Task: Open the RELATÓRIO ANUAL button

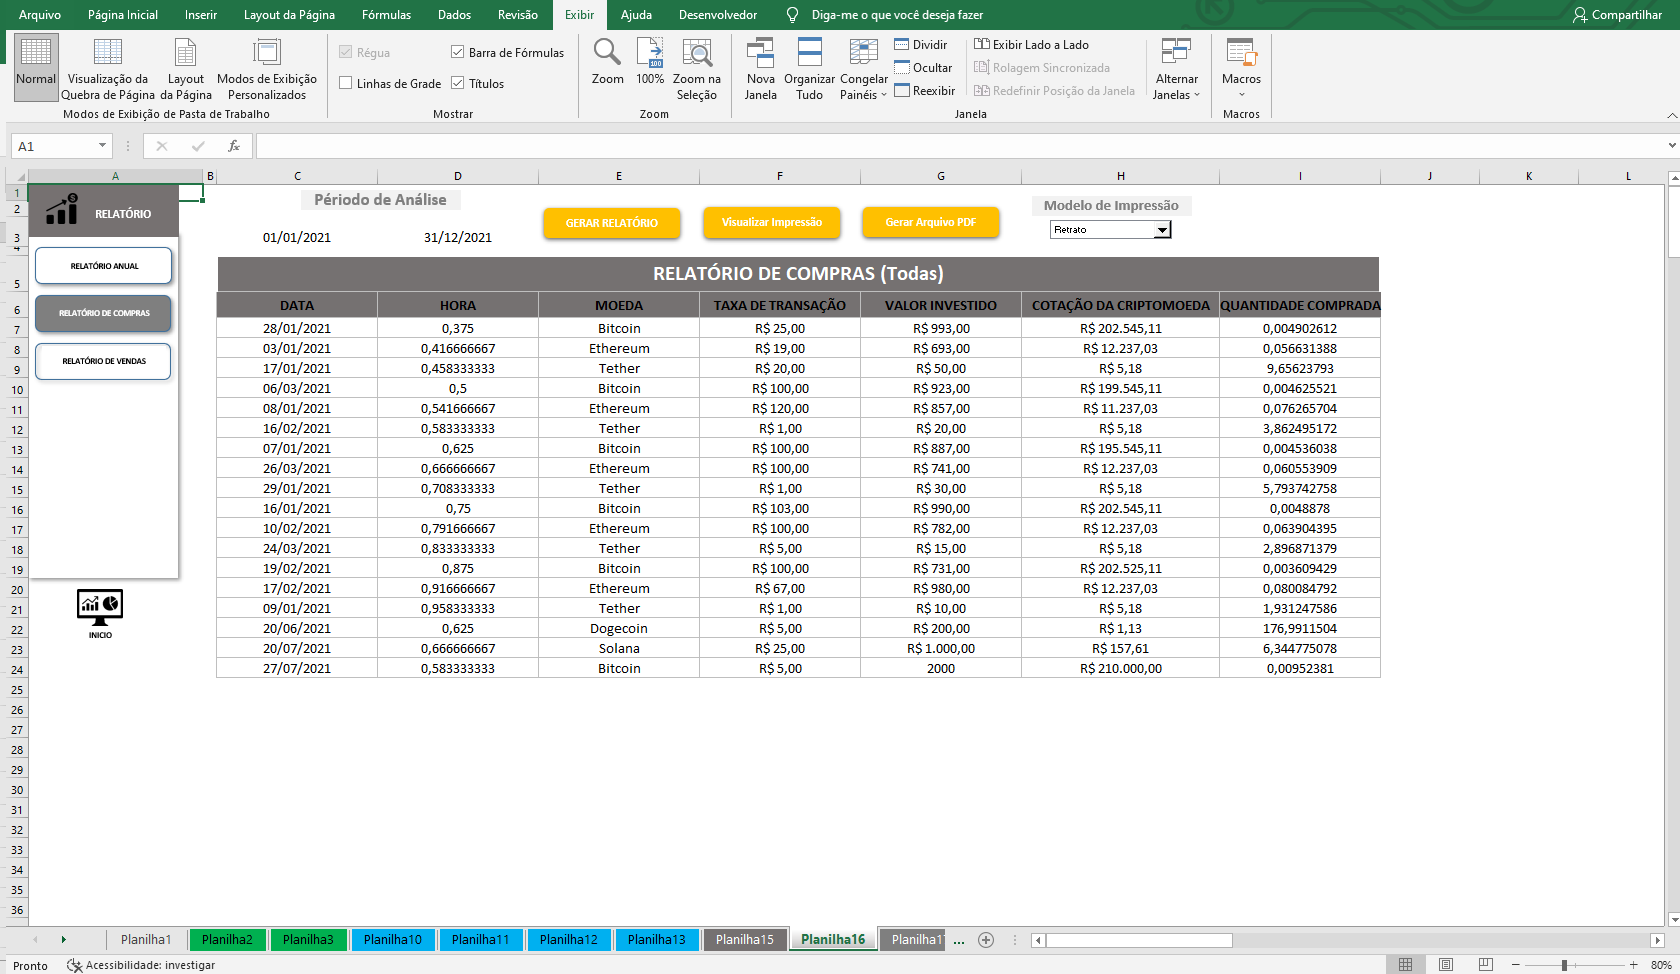Action: pyautogui.click(x=104, y=266)
